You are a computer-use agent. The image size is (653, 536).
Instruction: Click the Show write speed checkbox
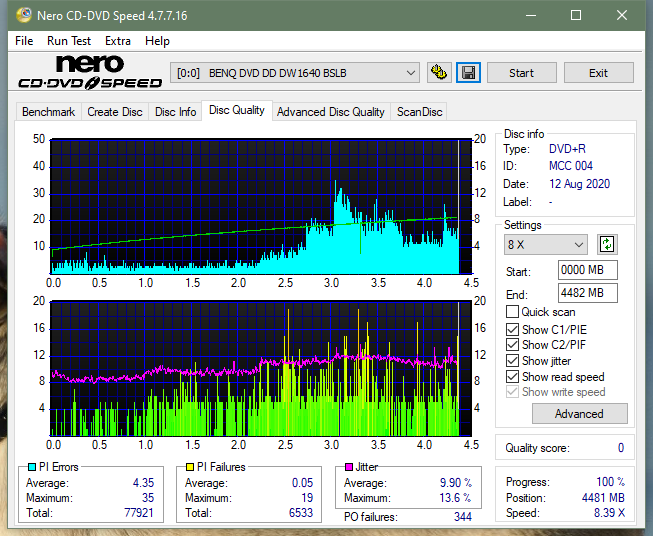coord(512,392)
